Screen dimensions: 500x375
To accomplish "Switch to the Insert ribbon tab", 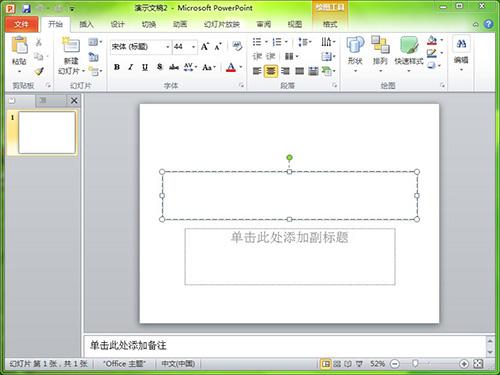I will (86, 24).
